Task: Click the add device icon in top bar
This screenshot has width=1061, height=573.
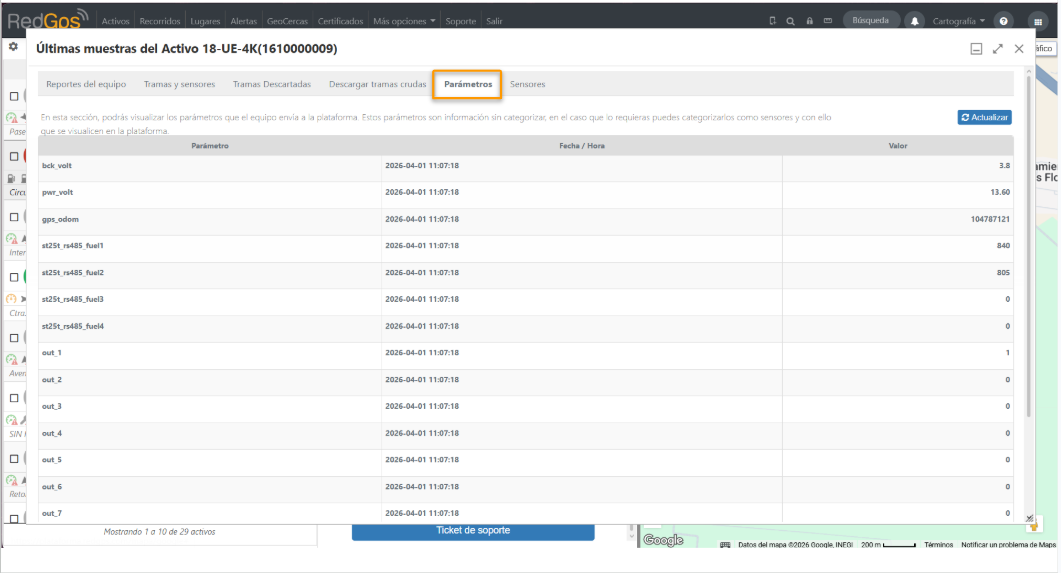Action: click(x=772, y=21)
